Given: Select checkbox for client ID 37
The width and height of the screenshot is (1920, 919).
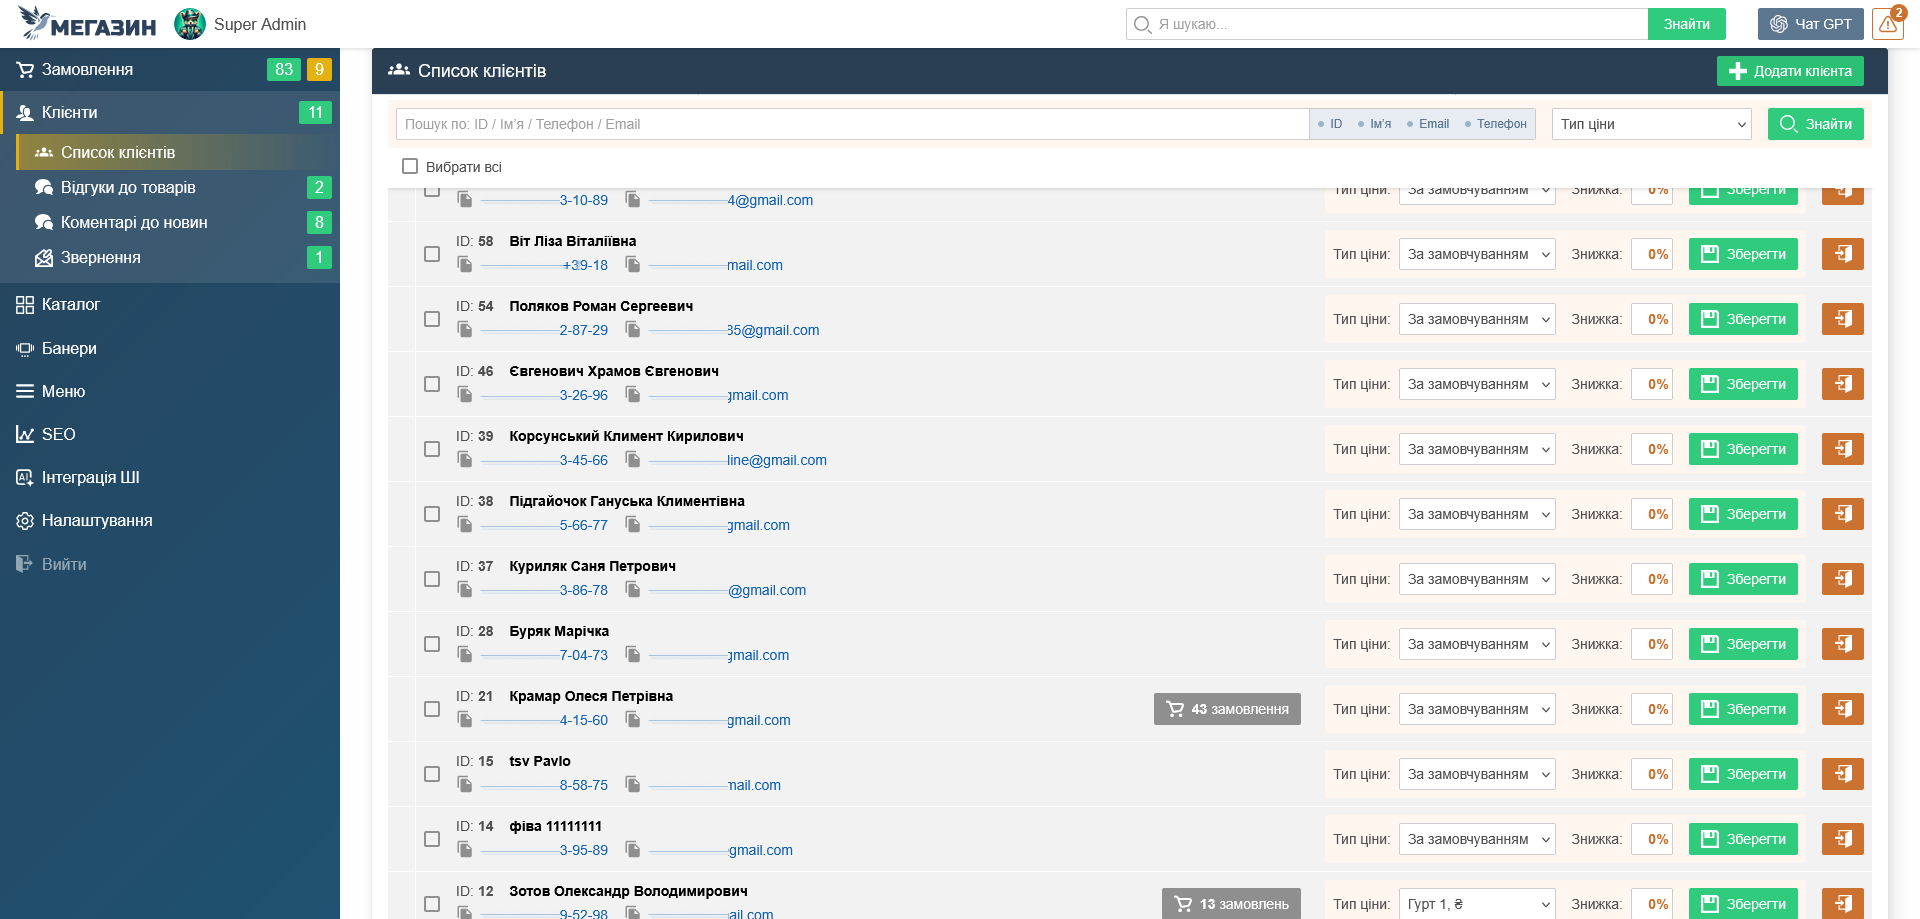Looking at the screenshot, I should tap(432, 579).
